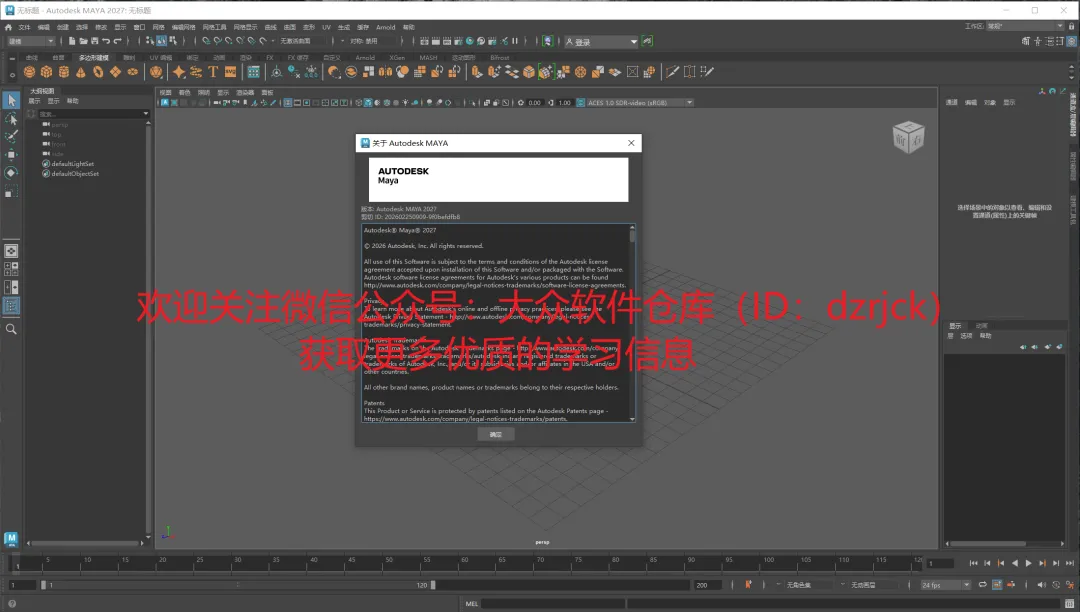1080x612 pixels.
Task: Click the New Scene icon
Action: click(x=72, y=41)
